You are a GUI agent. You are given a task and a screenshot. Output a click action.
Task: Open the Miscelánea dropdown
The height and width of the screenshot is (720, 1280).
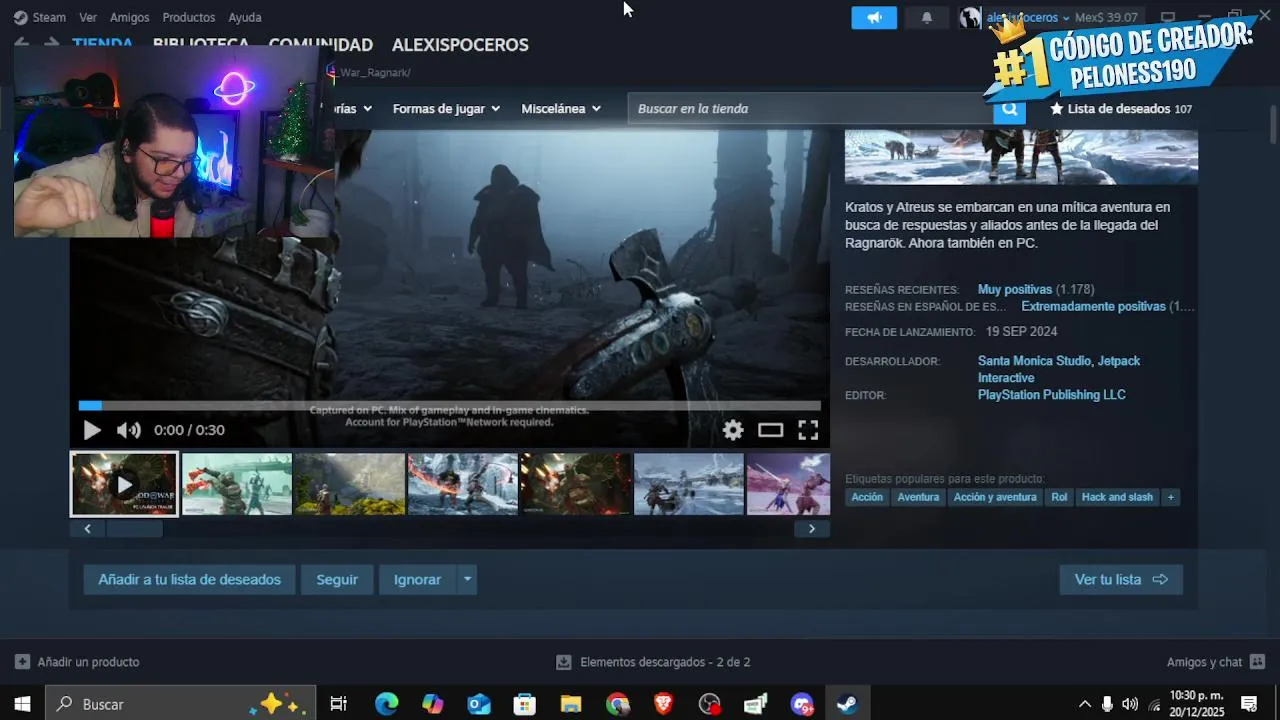point(561,109)
